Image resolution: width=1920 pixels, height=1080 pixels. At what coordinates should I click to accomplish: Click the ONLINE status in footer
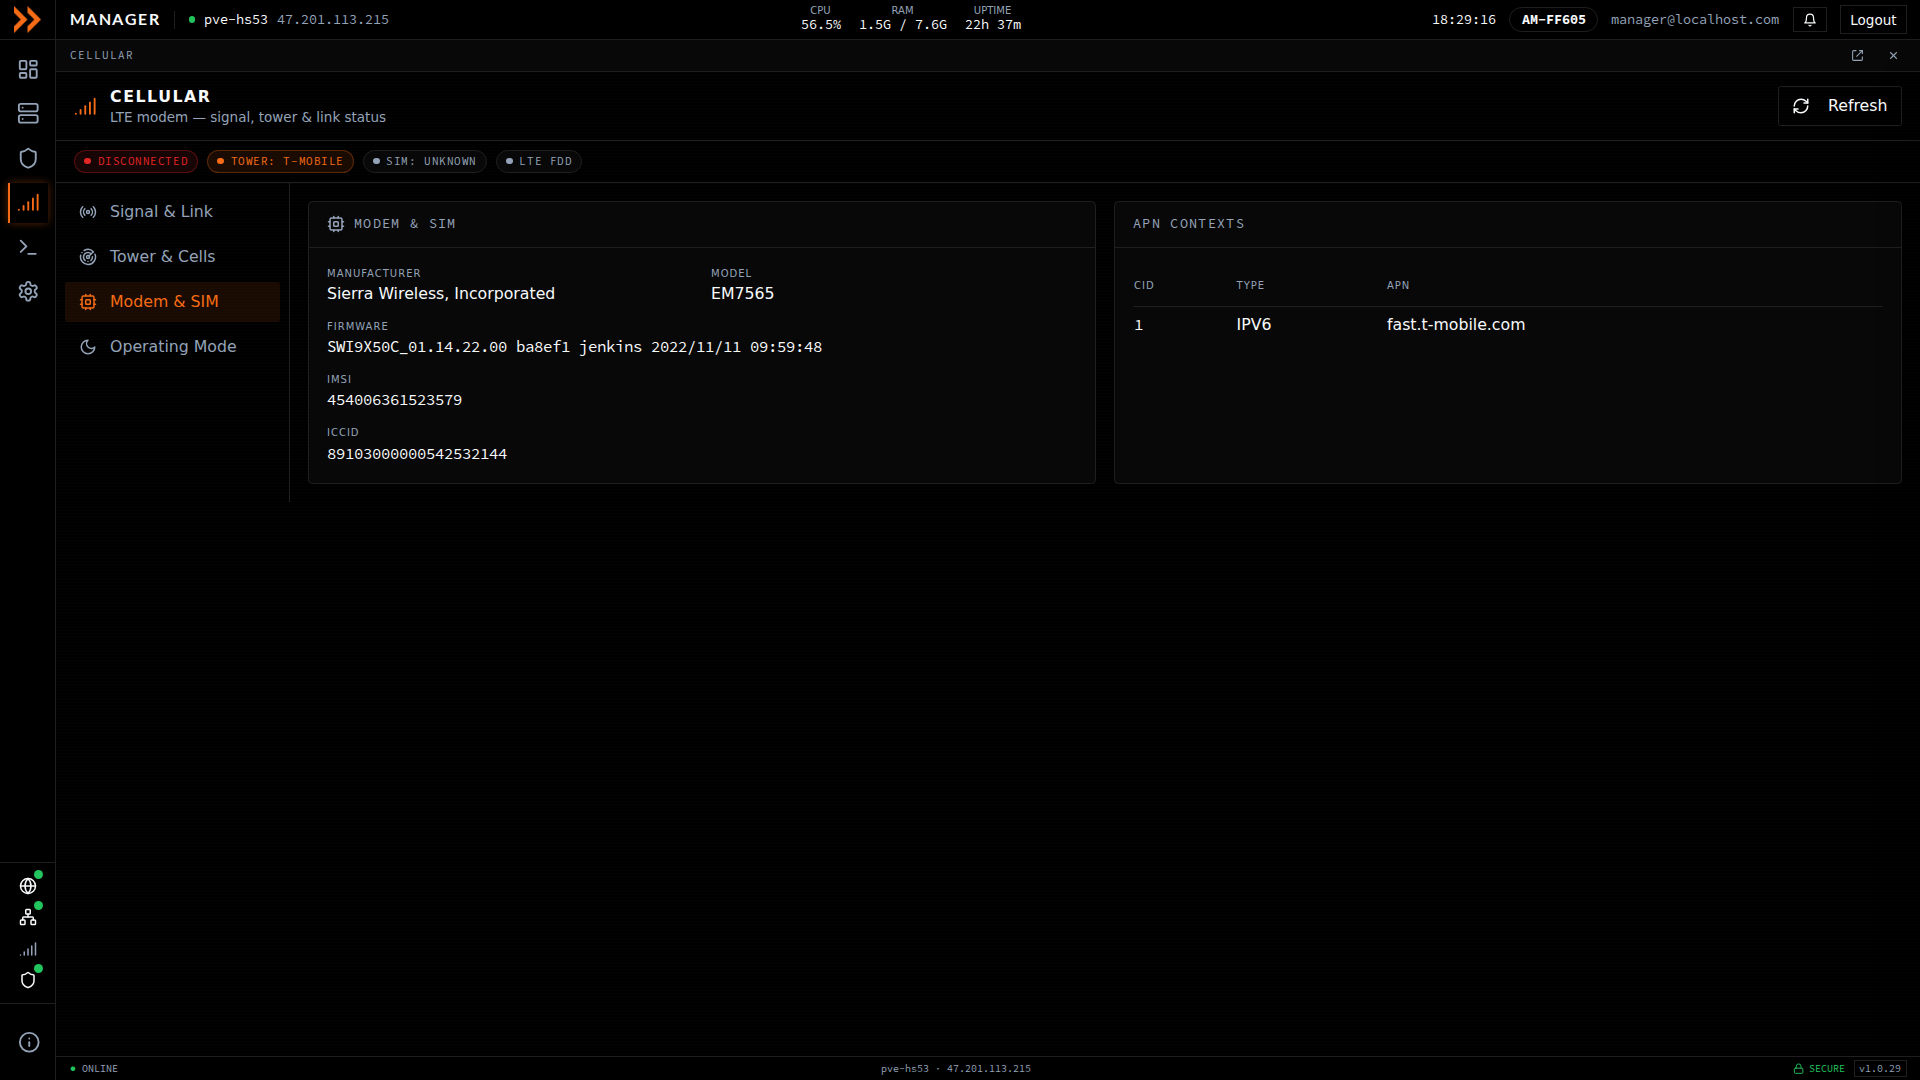tap(94, 1069)
